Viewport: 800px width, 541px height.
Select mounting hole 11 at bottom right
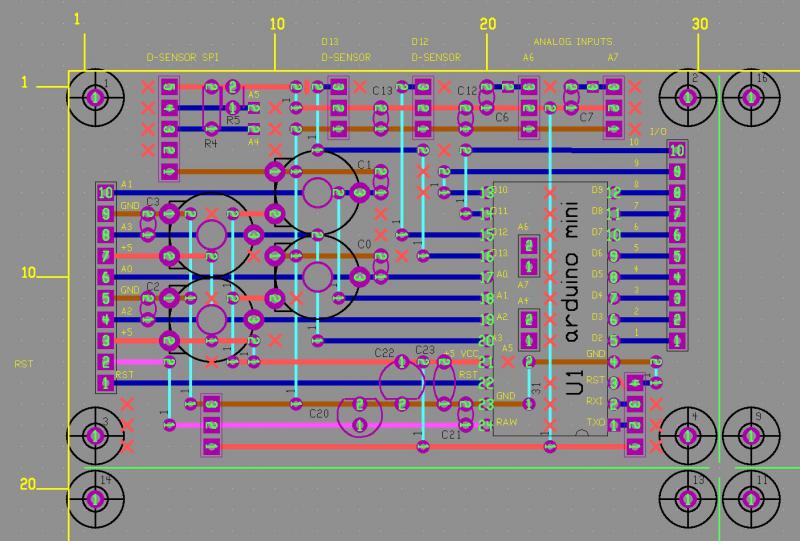tap(751, 499)
